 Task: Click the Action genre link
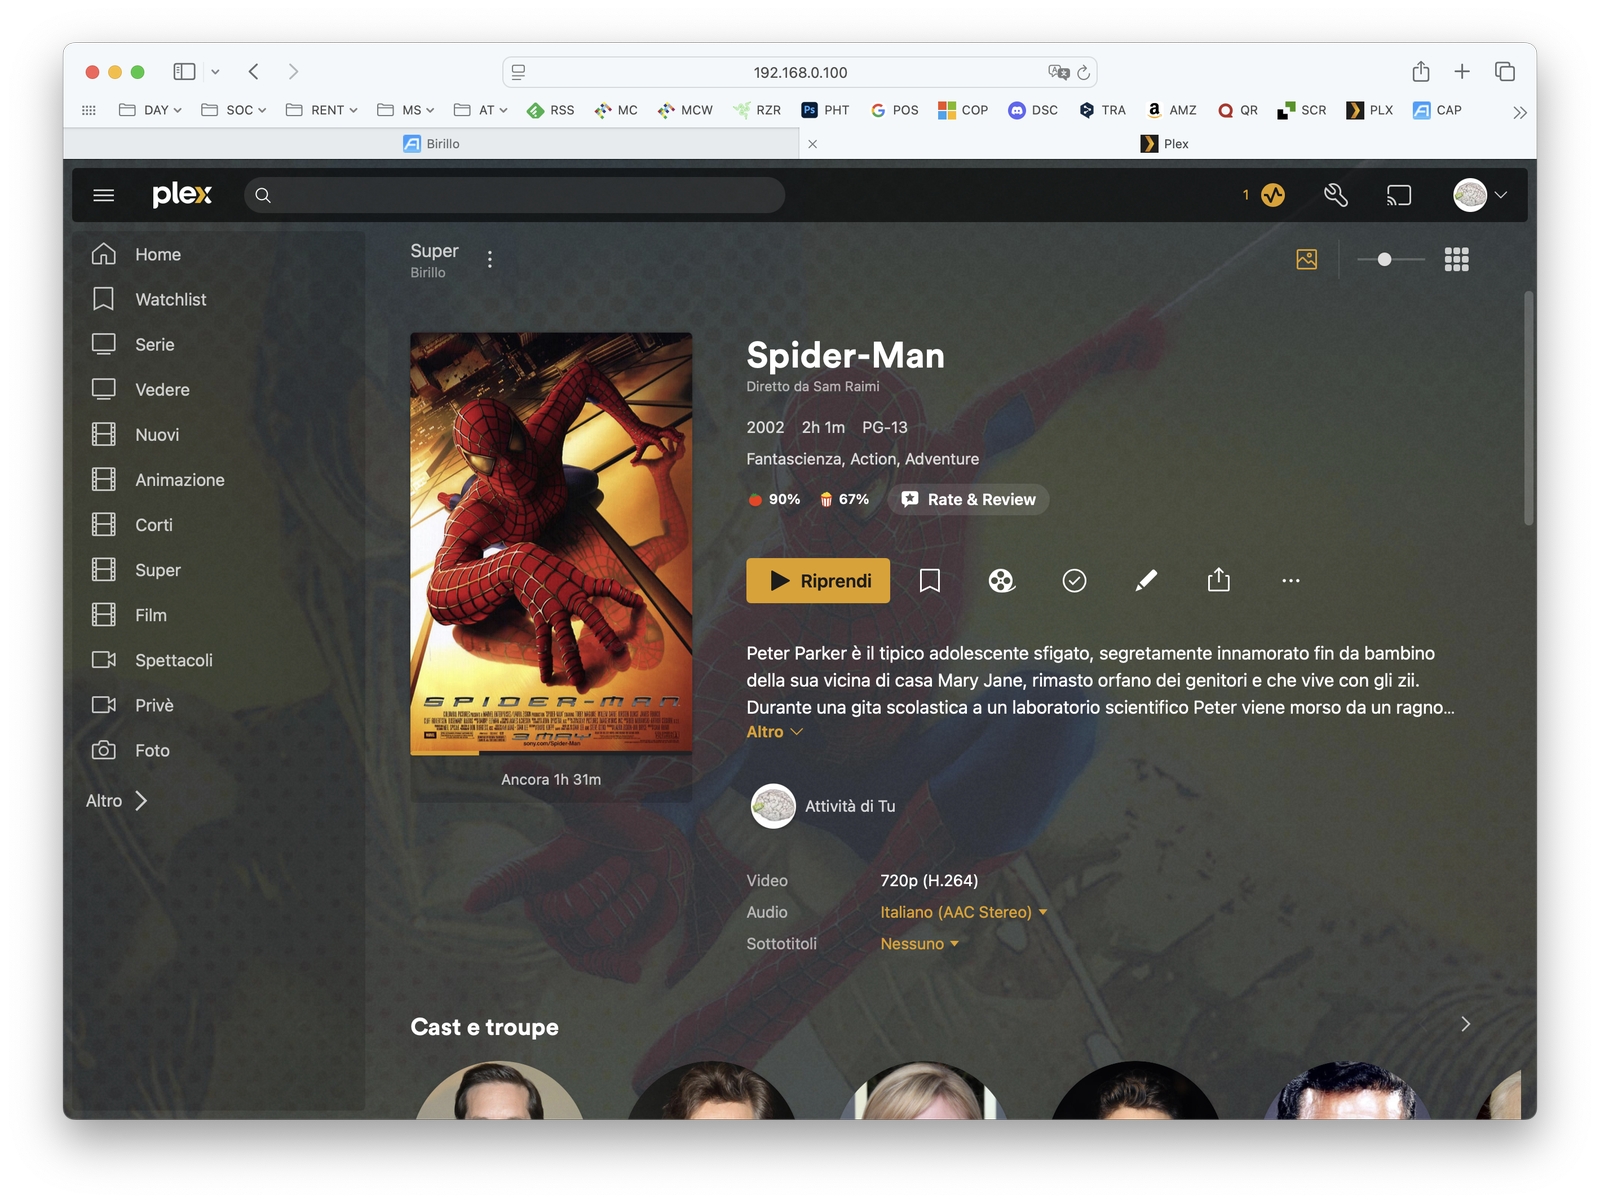(873, 459)
